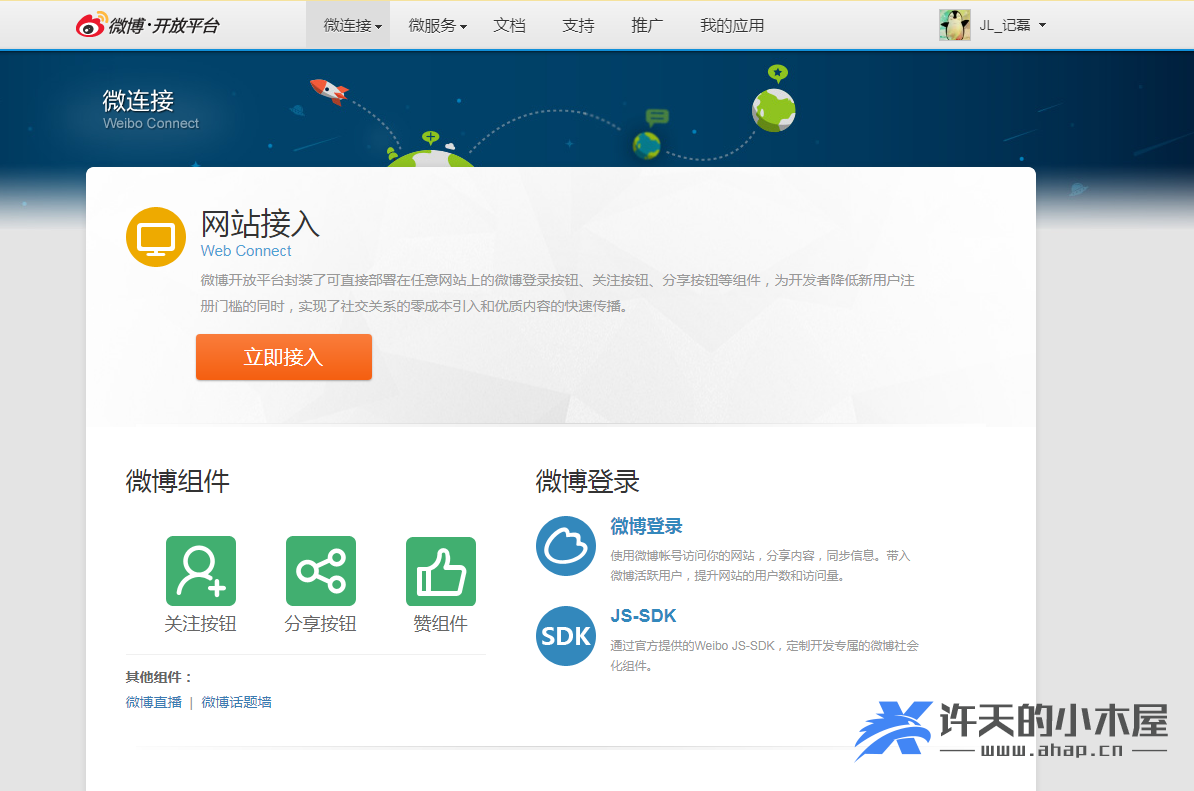Click the 其他组件： label

coord(159,677)
